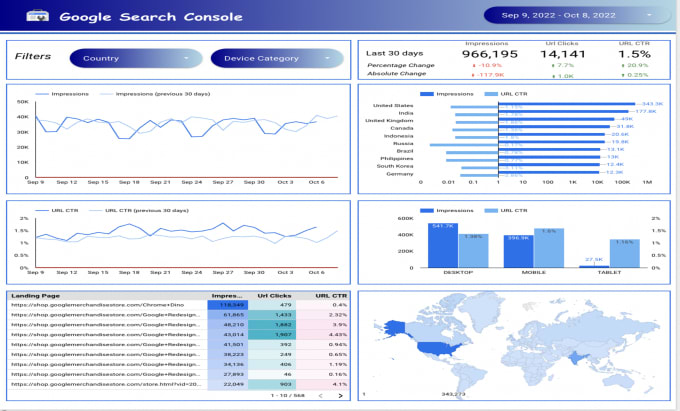Click the DESKTOP impressions bar 541.7K
Viewport: 680px width, 411px height.
point(443,245)
